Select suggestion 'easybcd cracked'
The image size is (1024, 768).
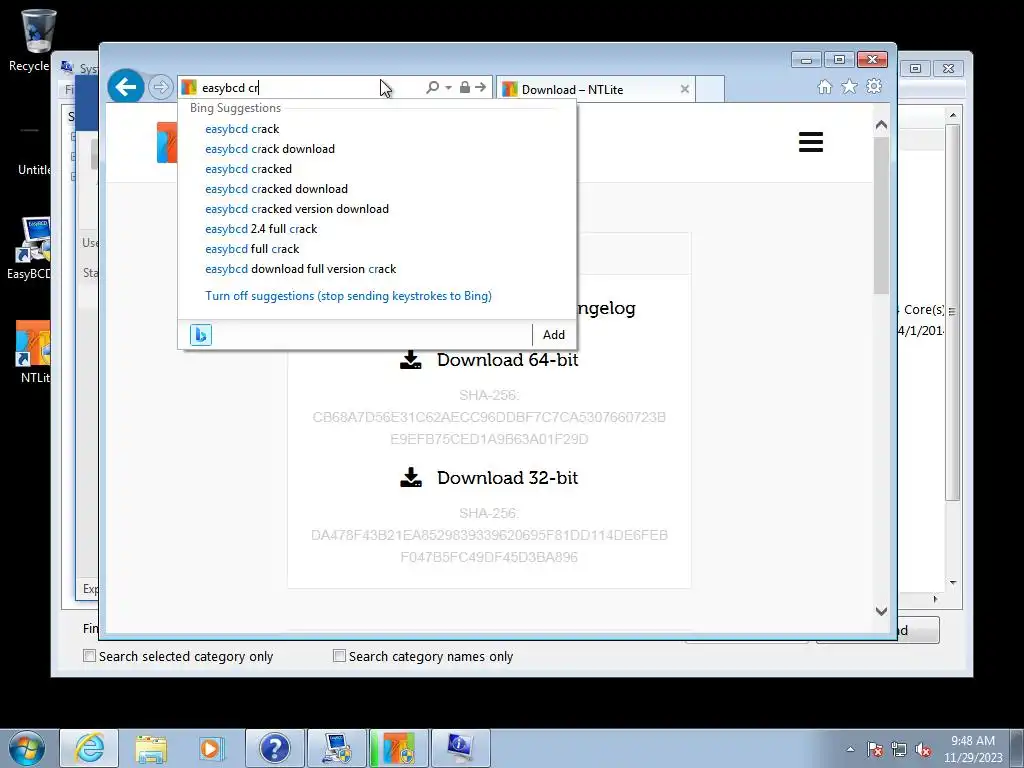click(x=248, y=169)
